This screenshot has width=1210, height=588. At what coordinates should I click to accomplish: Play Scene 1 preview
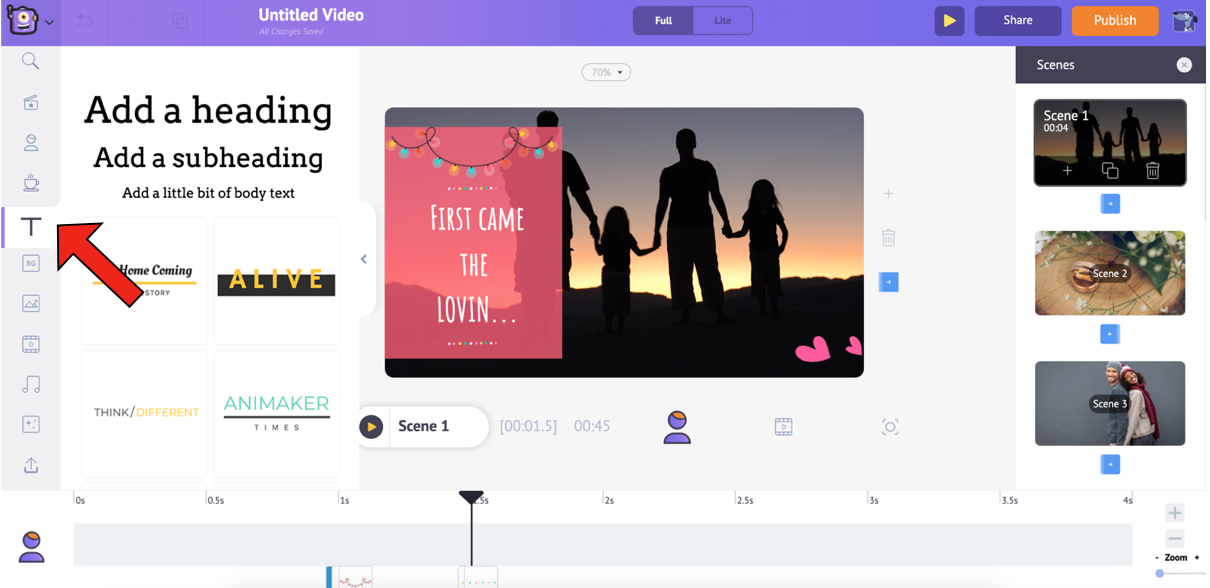click(x=371, y=426)
